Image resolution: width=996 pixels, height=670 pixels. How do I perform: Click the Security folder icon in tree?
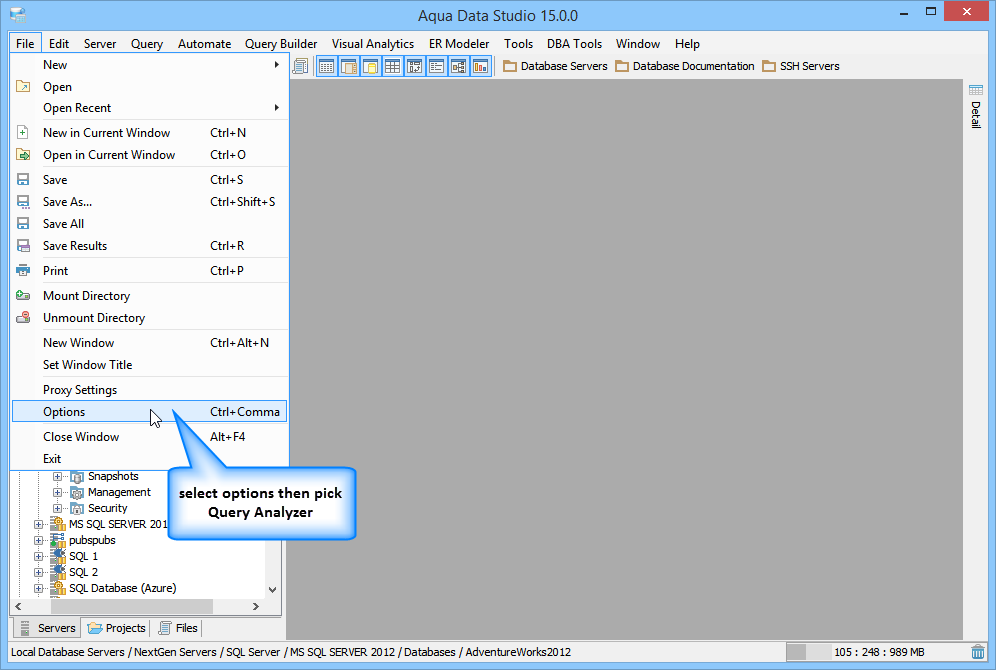coord(77,508)
